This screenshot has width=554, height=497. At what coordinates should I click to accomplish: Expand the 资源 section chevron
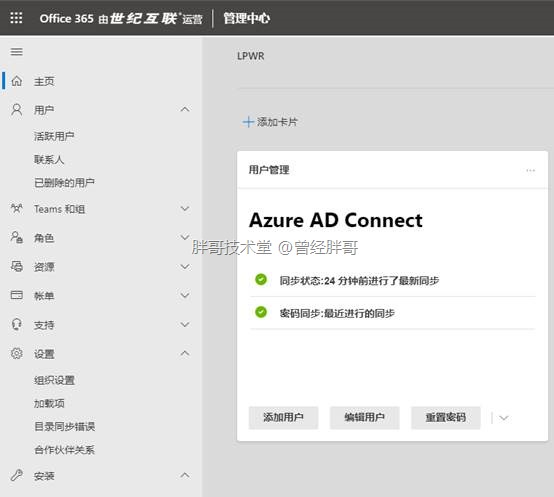click(x=185, y=266)
